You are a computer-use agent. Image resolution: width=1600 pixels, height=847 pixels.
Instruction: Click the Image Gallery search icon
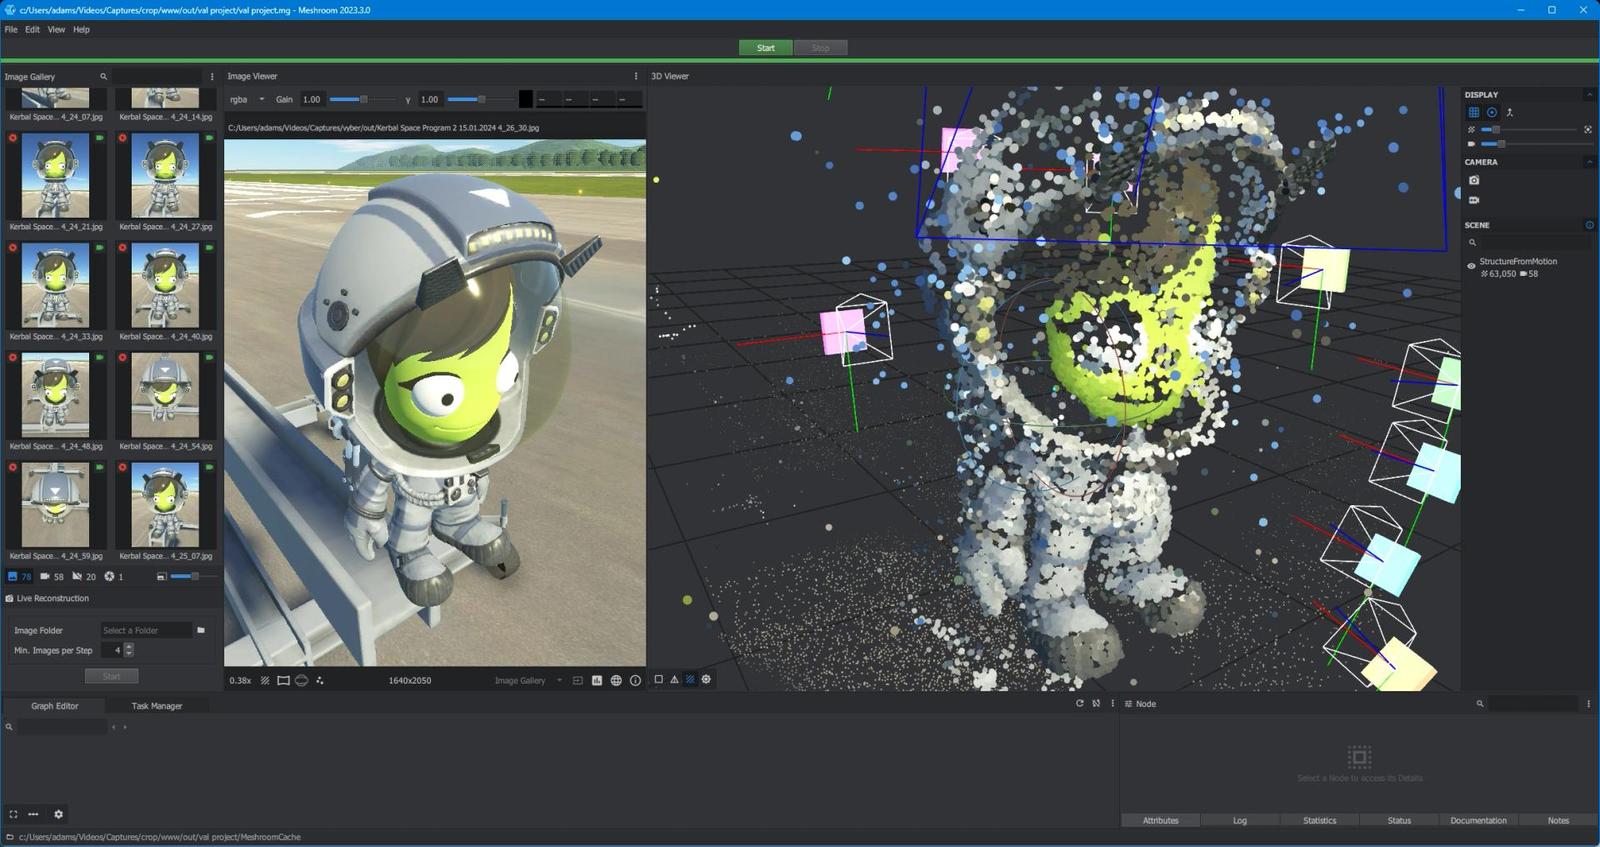click(103, 77)
